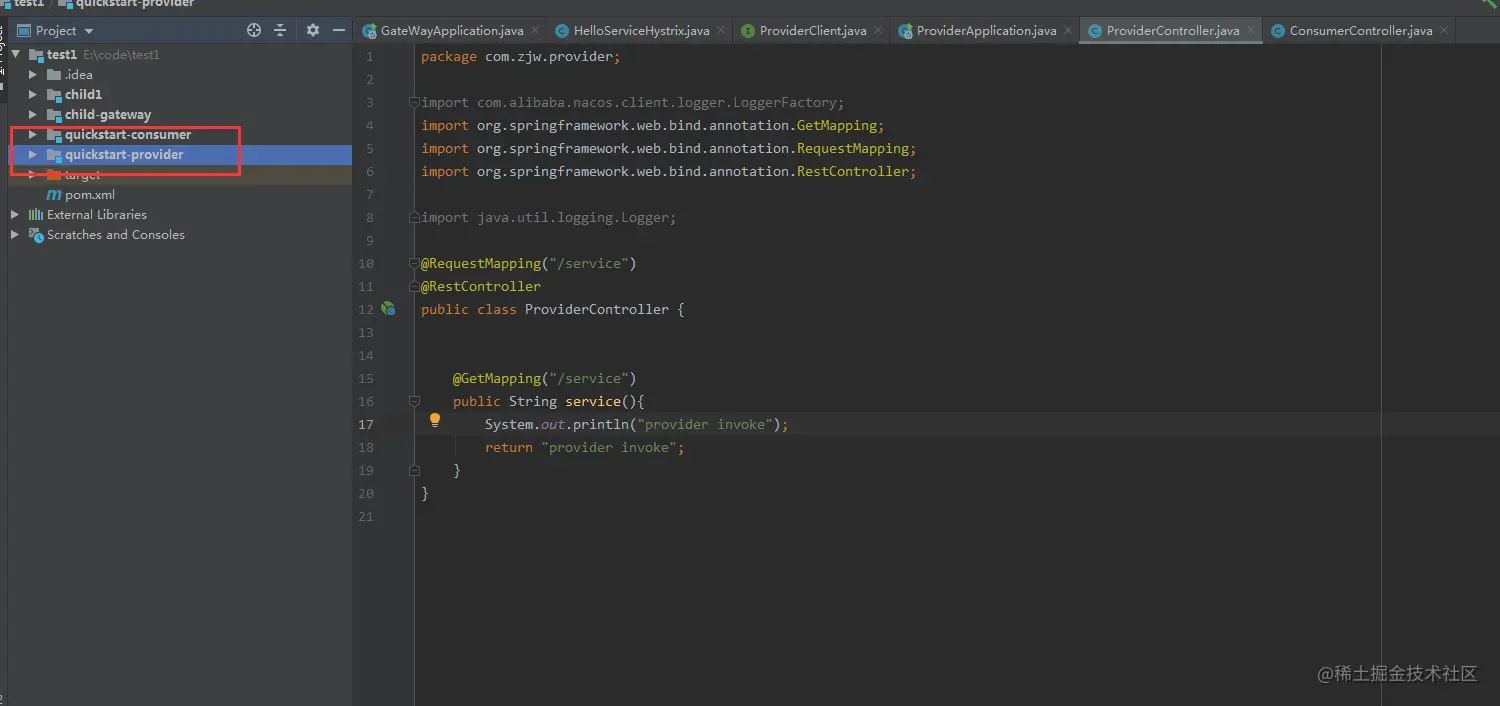Screen dimensions: 1500x706
Task: Click the yellow lightbulb intention icon
Action: tap(435, 421)
